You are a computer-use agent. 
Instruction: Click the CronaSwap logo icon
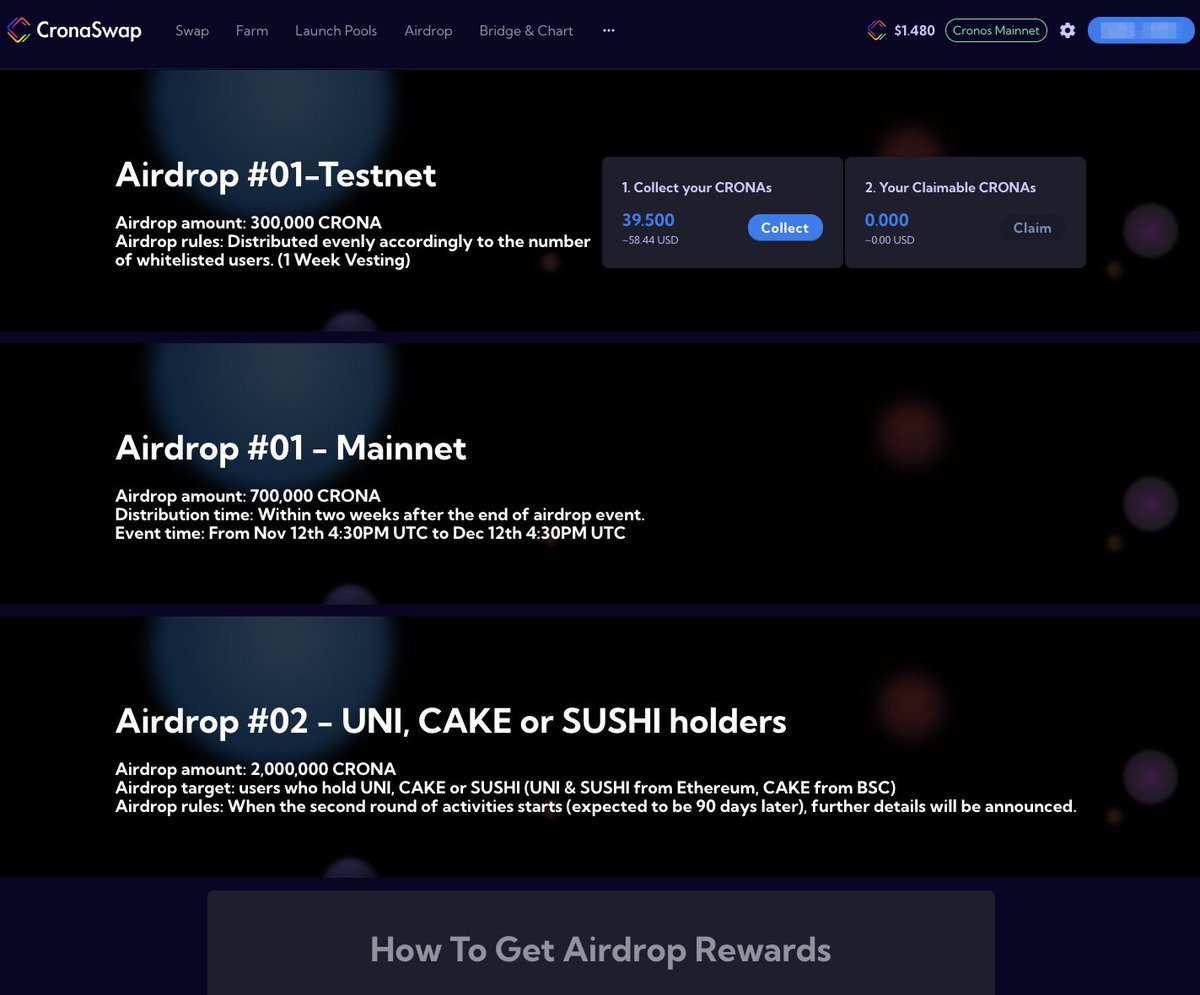19,30
